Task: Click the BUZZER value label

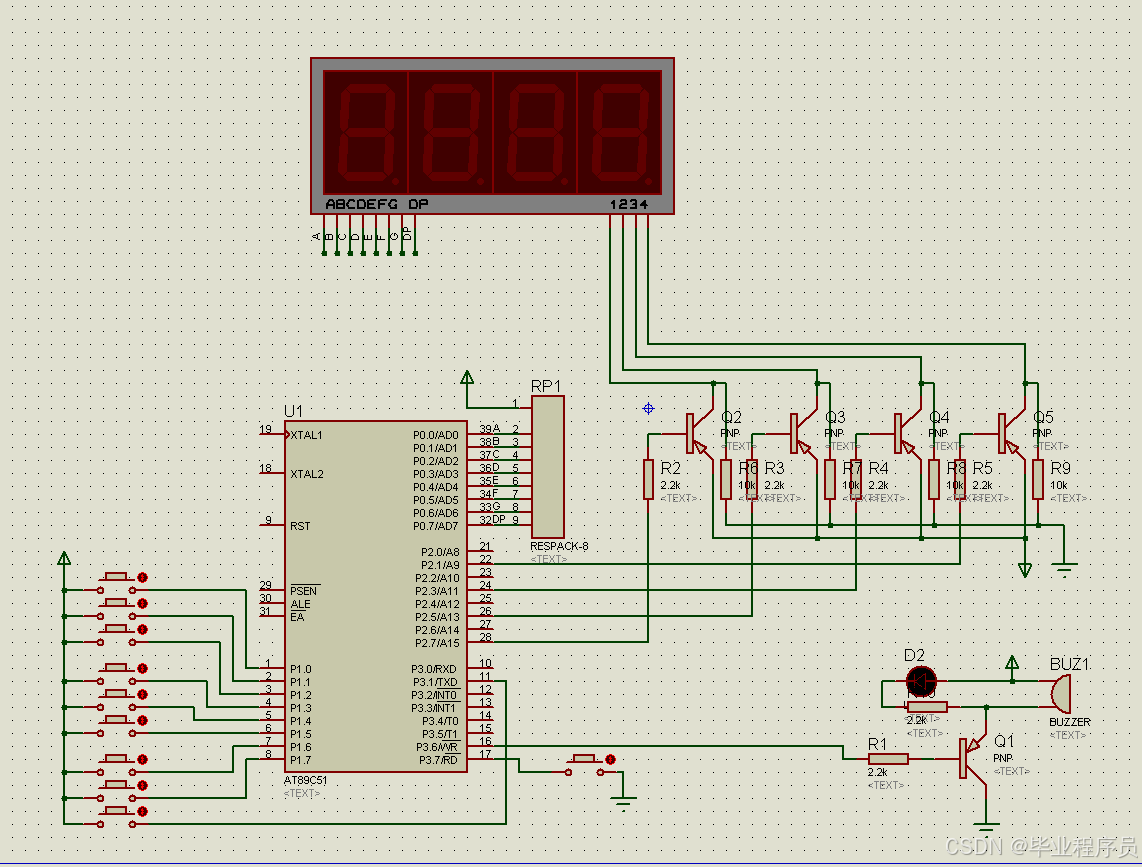Action: (x=1069, y=722)
